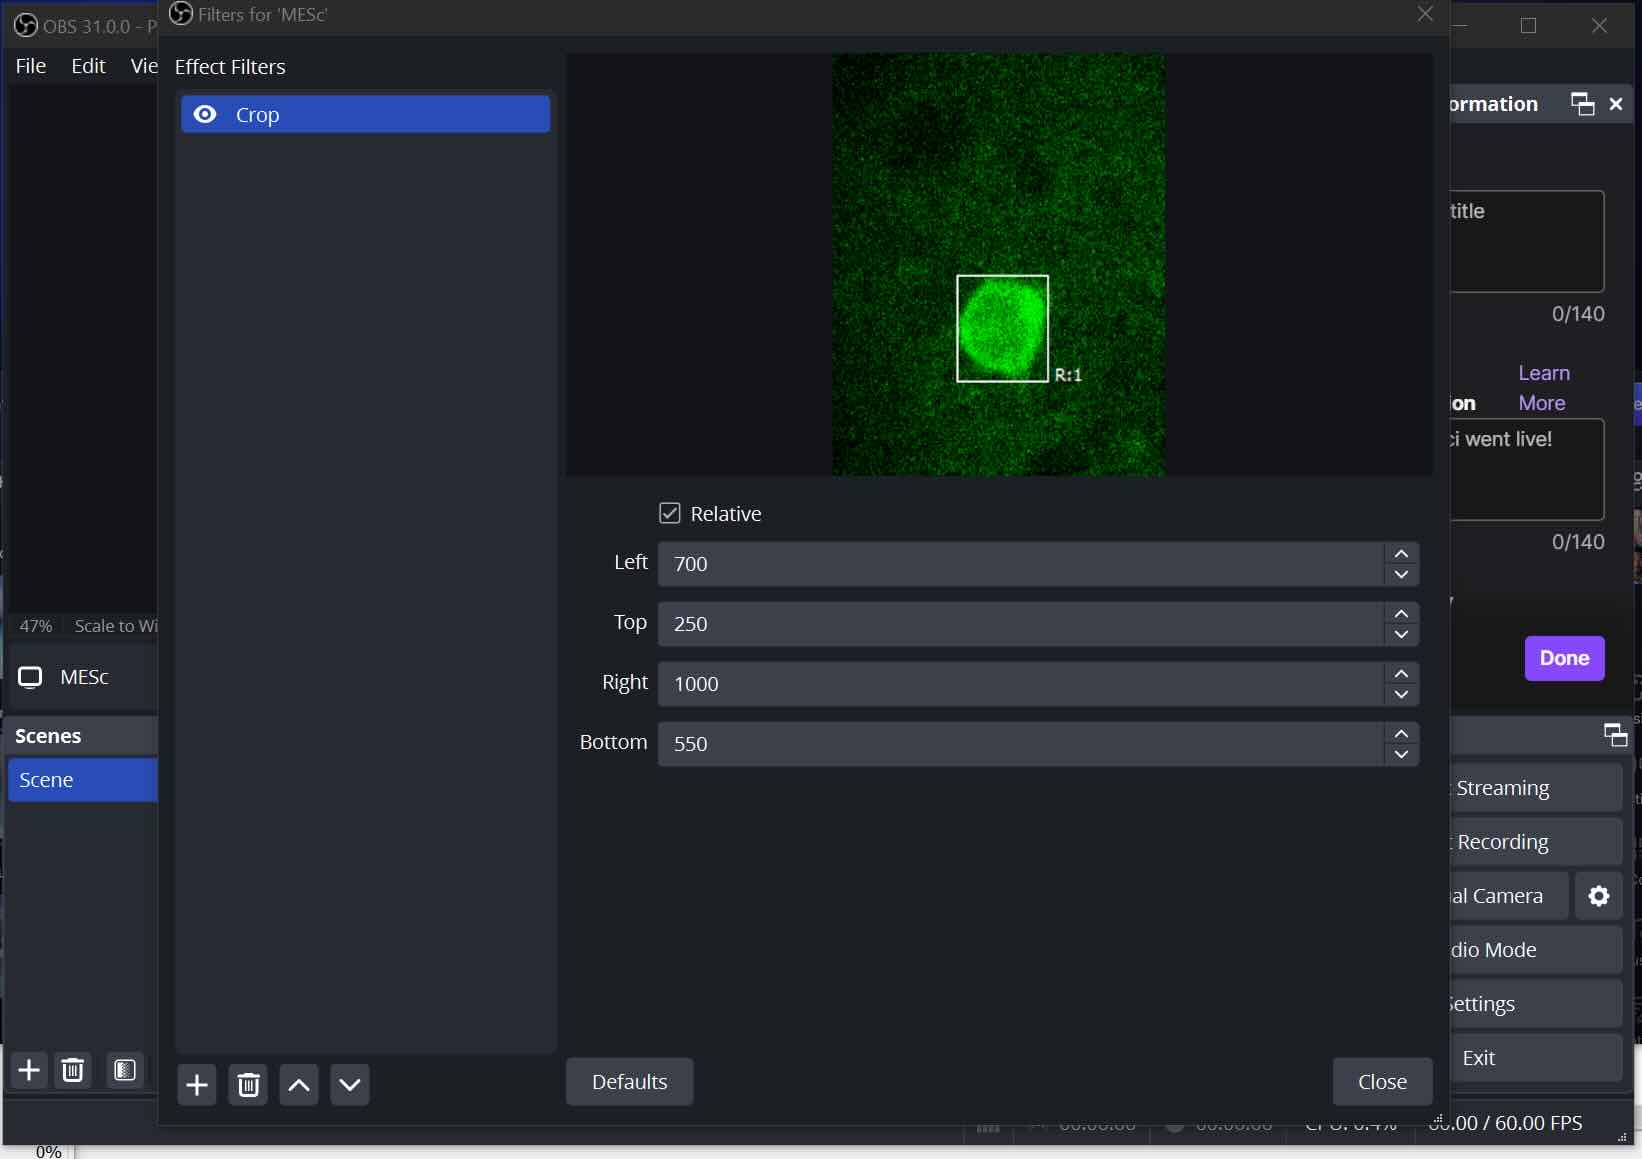Increase the Left crop value

pos(1401,554)
